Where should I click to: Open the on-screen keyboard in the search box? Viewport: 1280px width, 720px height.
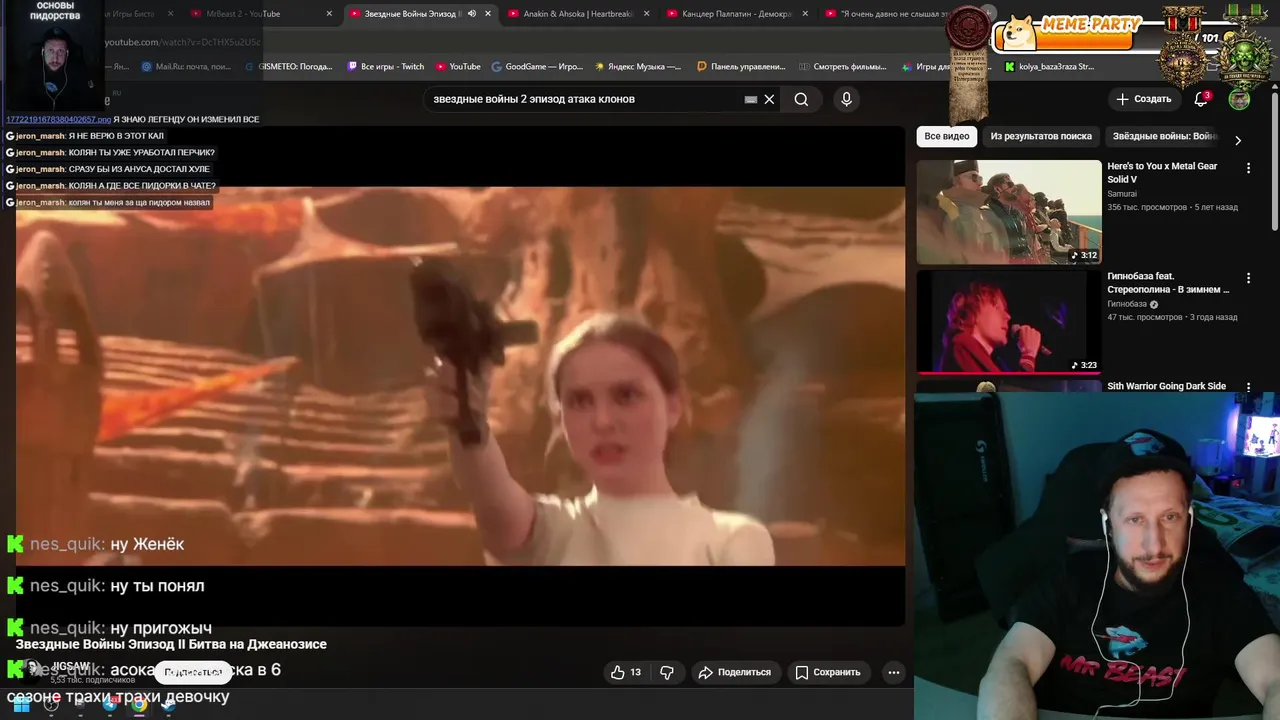pyautogui.click(x=751, y=99)
